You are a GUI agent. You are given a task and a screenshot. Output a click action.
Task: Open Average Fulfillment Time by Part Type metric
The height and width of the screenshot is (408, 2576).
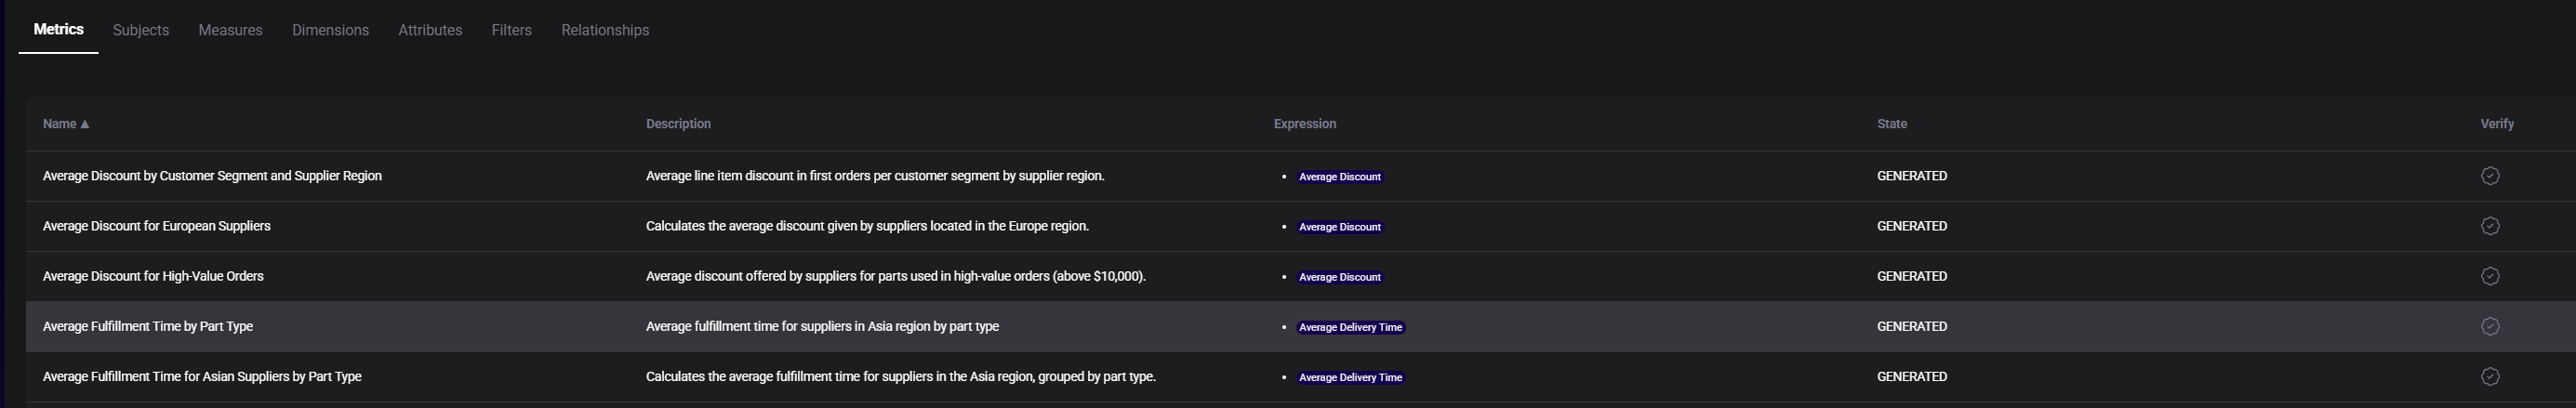[148, 326]
